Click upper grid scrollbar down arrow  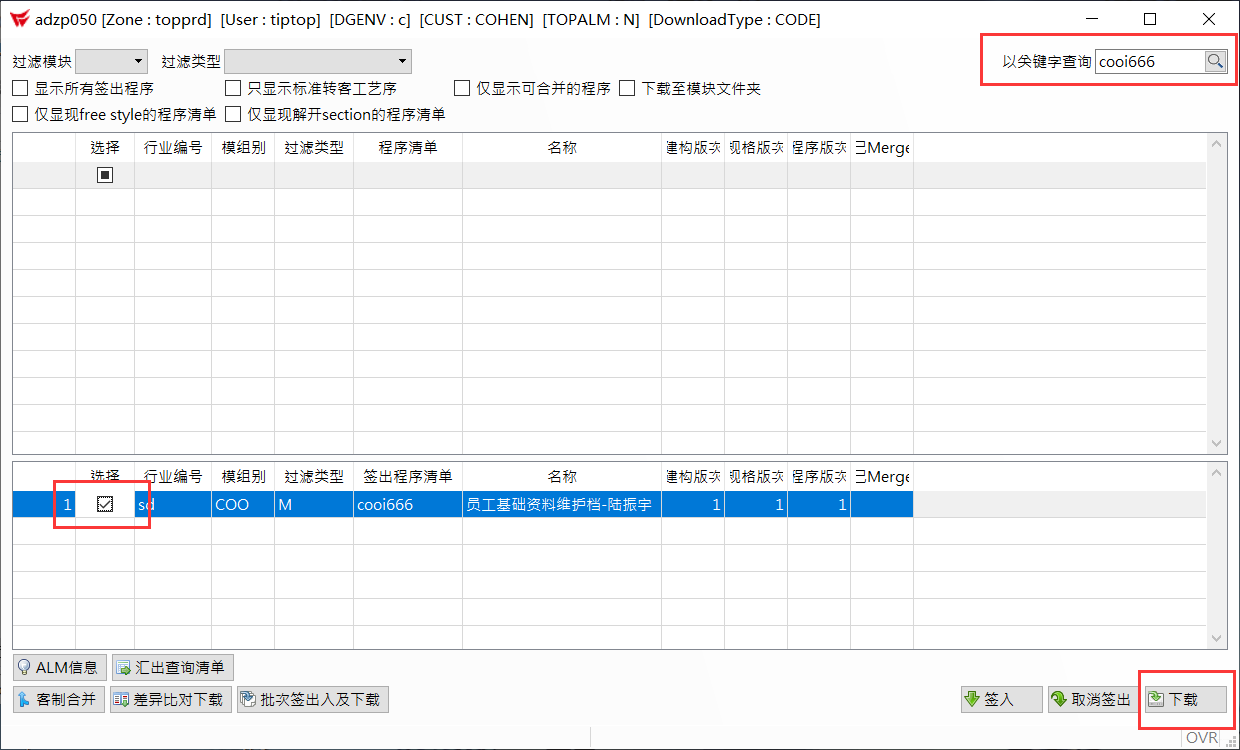click(x=1217, y=443)
